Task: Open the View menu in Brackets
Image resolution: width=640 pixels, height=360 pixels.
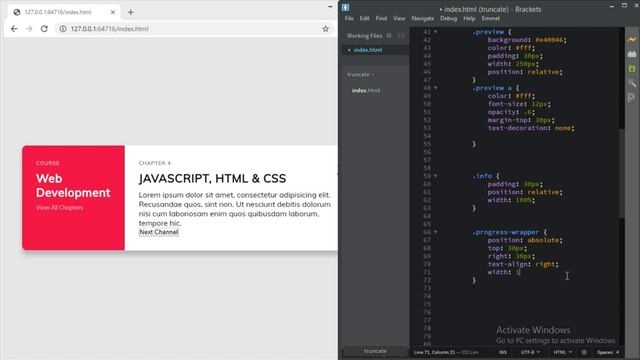Action: (x=399, y=18)
